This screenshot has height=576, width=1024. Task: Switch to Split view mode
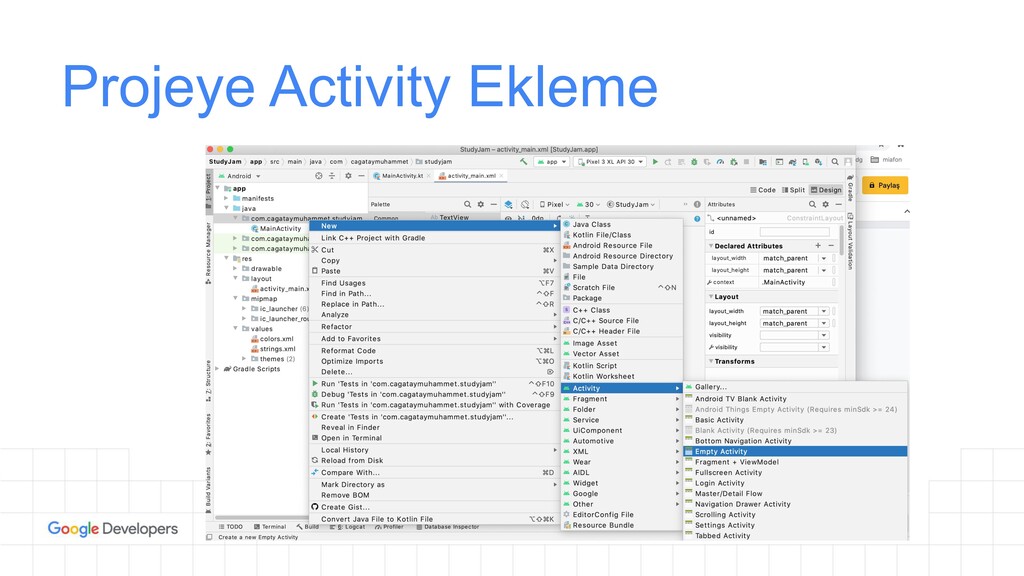pyautogui.click(x=793, y=190)
